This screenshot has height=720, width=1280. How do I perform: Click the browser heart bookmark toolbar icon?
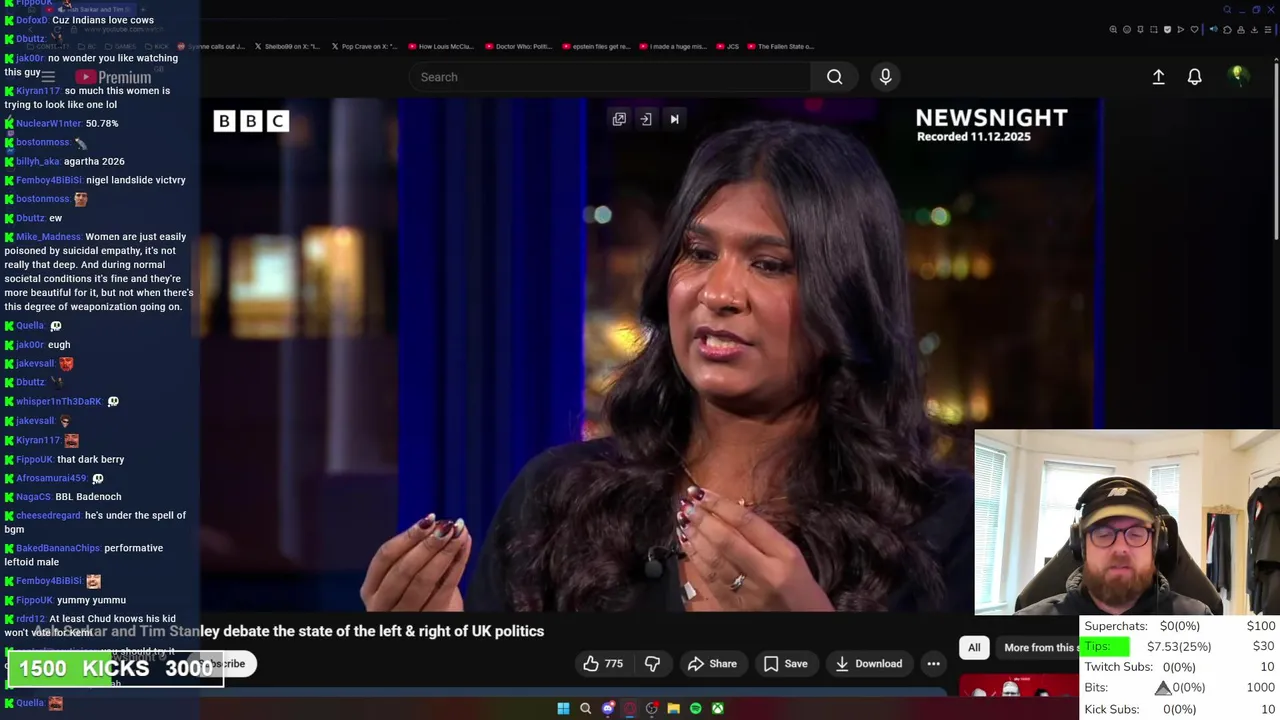pyautogui.click(x=1194, y=30)
